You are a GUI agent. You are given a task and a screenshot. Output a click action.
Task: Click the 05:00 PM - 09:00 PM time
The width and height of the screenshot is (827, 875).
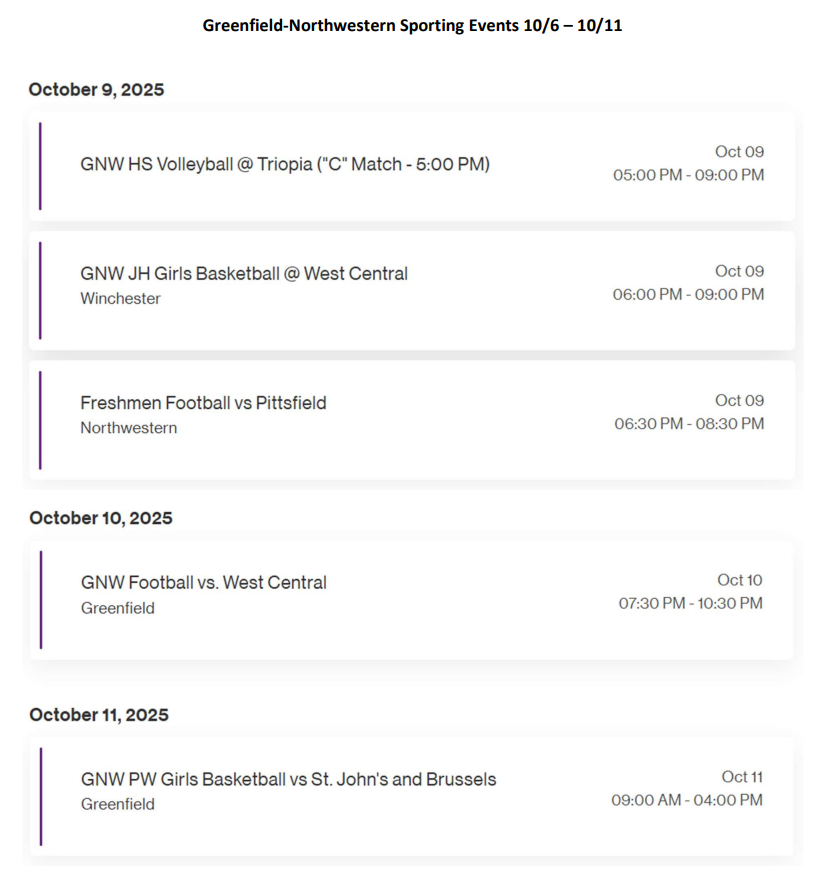688,175
